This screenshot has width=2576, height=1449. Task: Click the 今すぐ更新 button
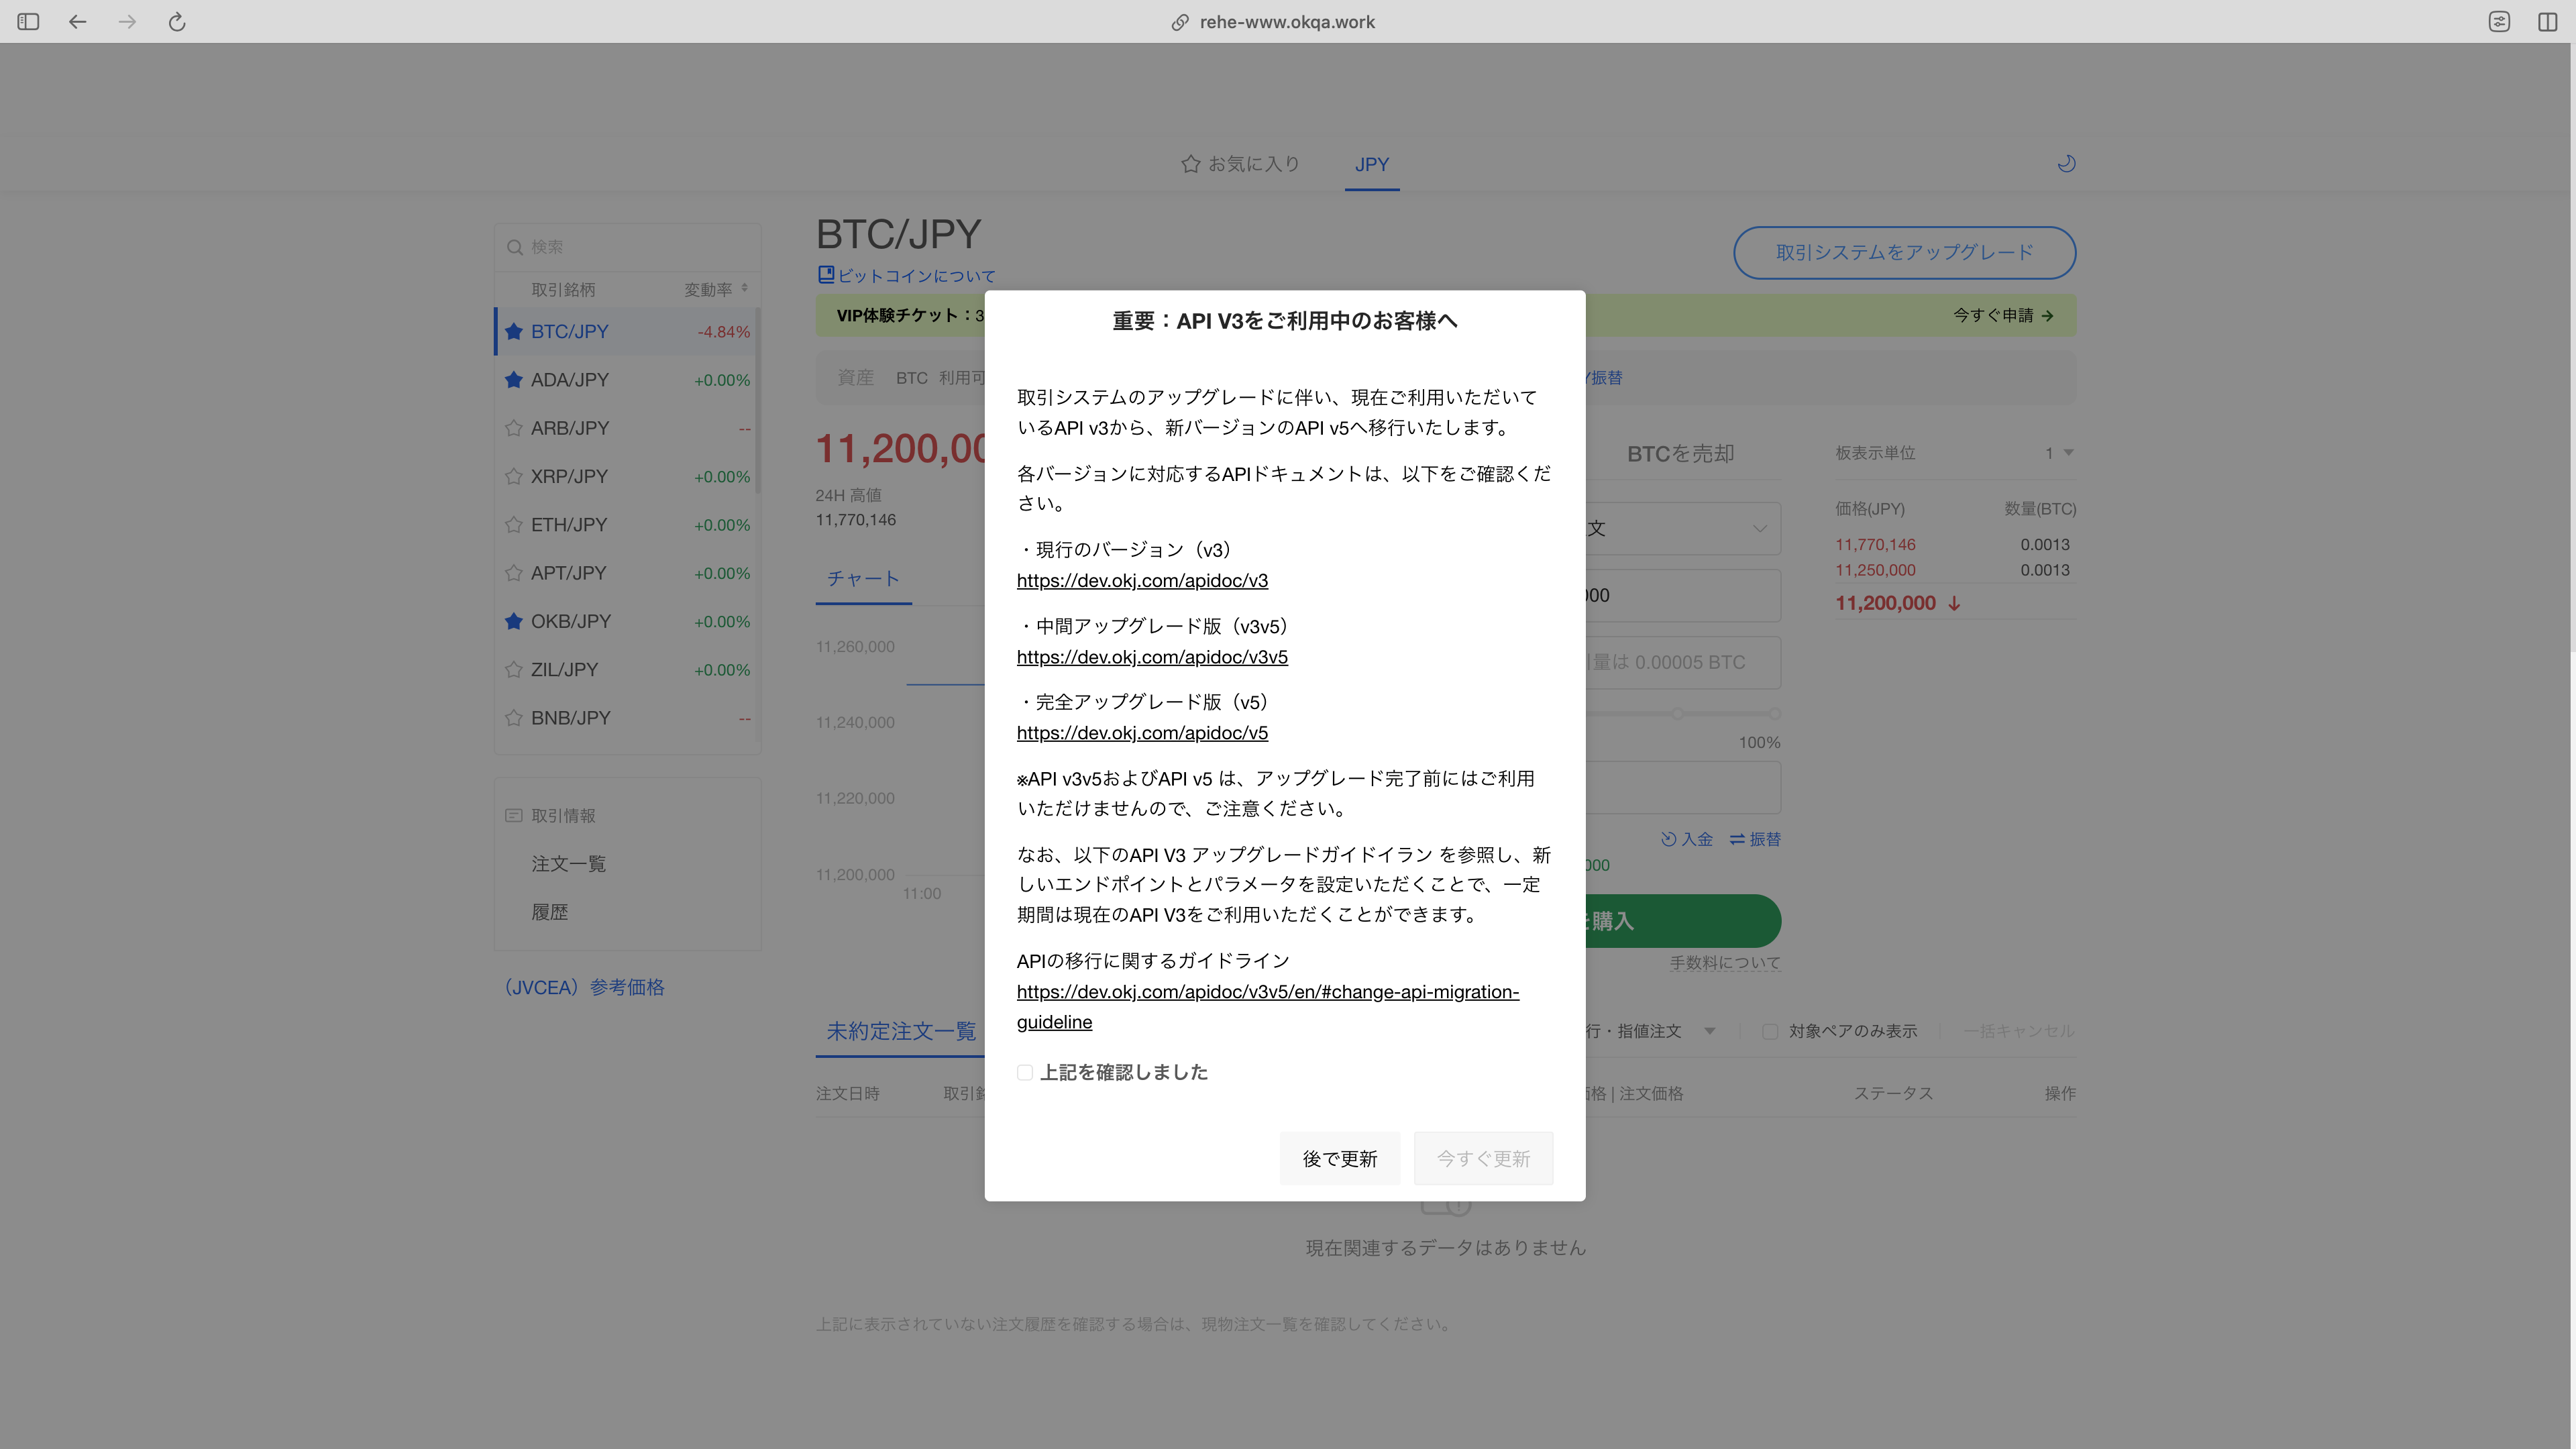pos(1483,1158)
